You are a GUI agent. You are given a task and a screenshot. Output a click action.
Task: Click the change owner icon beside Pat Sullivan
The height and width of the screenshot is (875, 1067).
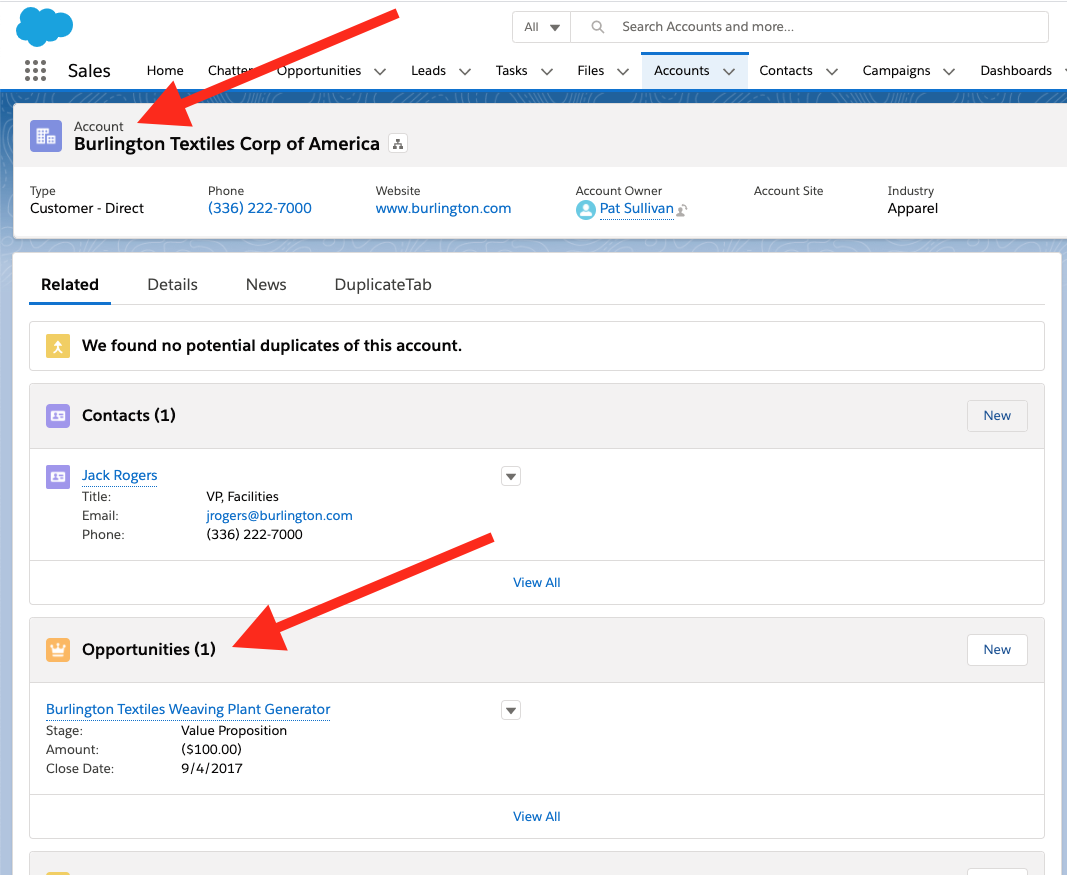tap(681, 210)
